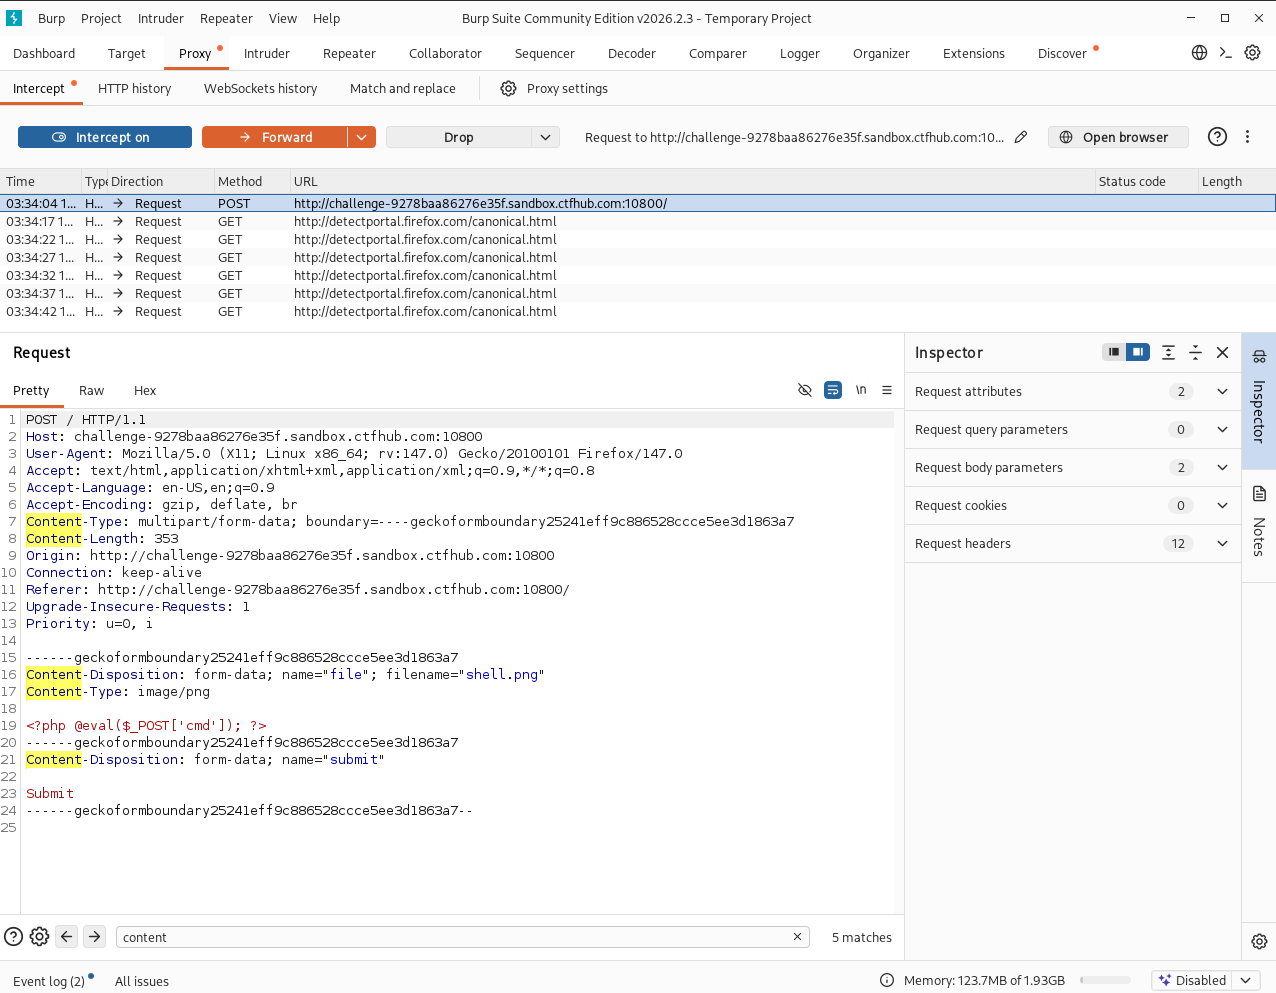This screenshot has height=993, width=1276.
Task: Select the Inspector side tab
Action: (x=1259, y=399)
